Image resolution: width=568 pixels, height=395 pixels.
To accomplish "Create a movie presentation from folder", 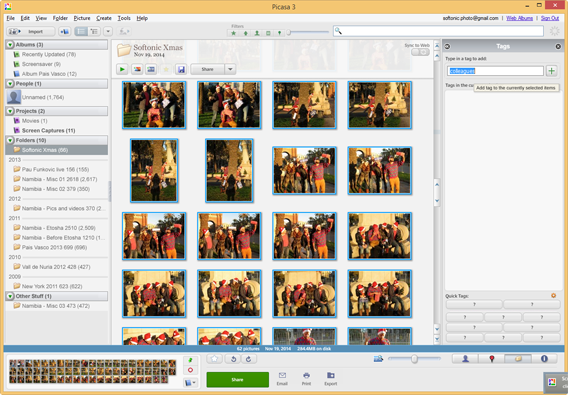I will click(x=151, y=69).
